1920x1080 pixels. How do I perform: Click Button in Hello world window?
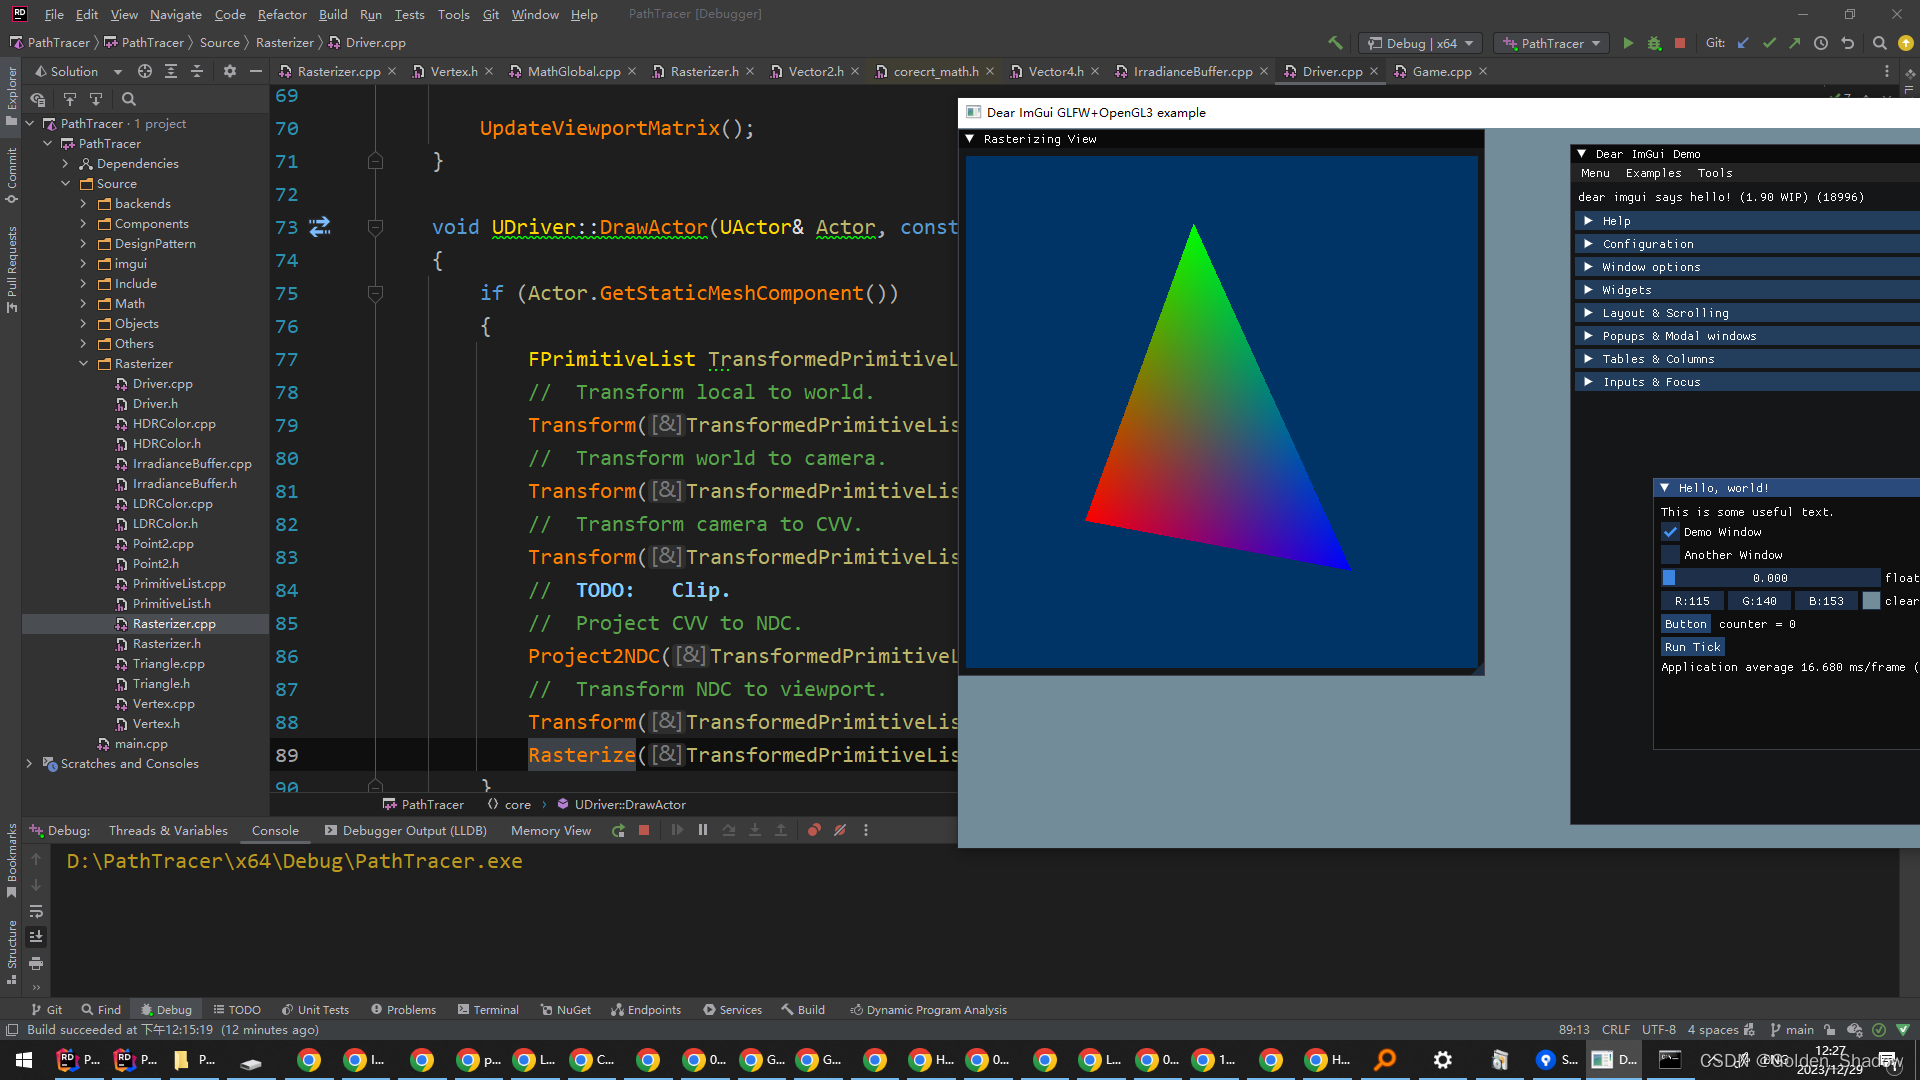[1685, 624]
